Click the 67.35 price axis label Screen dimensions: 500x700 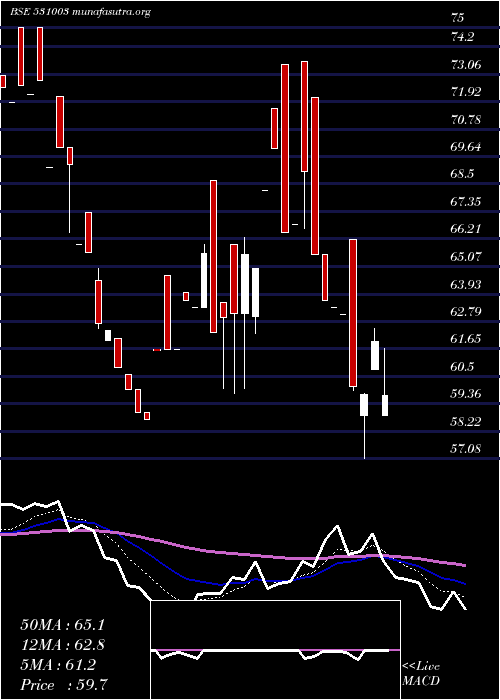click(x=467, y=203)
